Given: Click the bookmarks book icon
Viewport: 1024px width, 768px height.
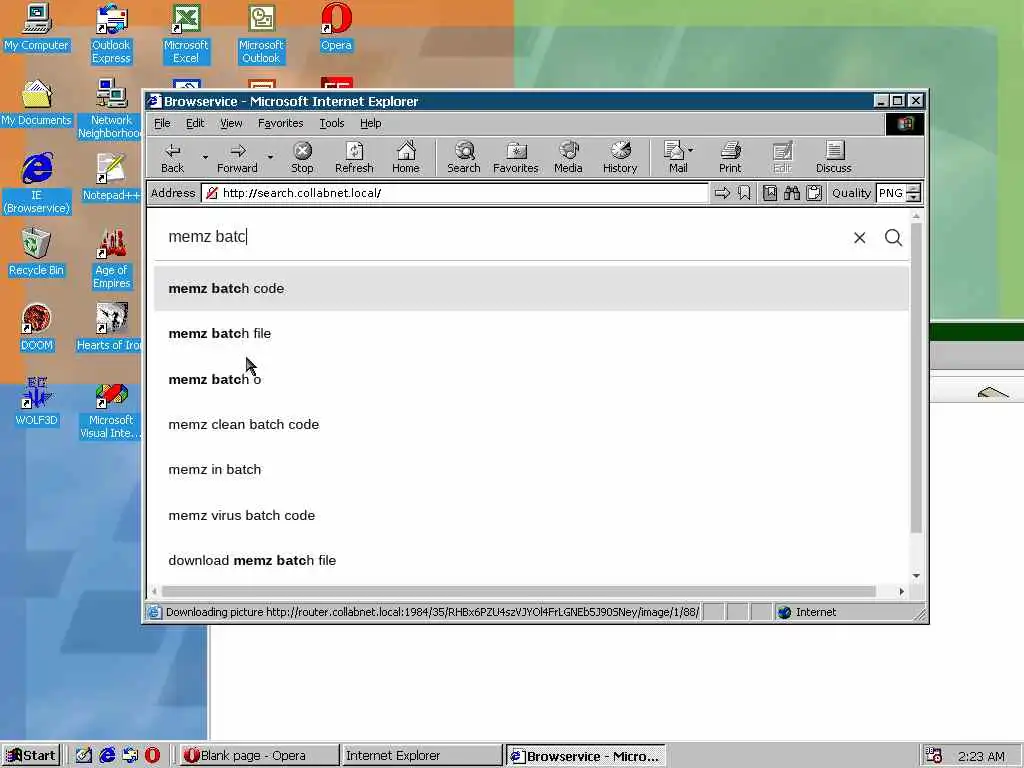Looking at the screenshot, I should pyautogui.click(x=770, y=193).
